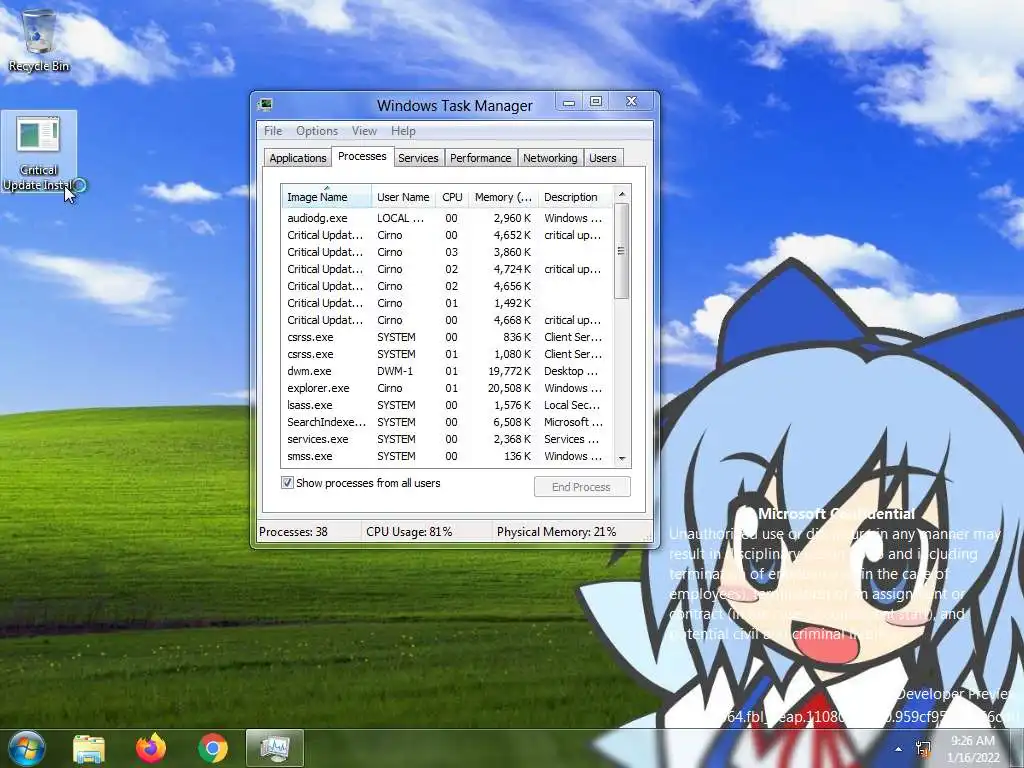Select Critical Update process using 4,656 K
The width and height of the screenshot is (1024, 768).
click(x=447, y=286)
